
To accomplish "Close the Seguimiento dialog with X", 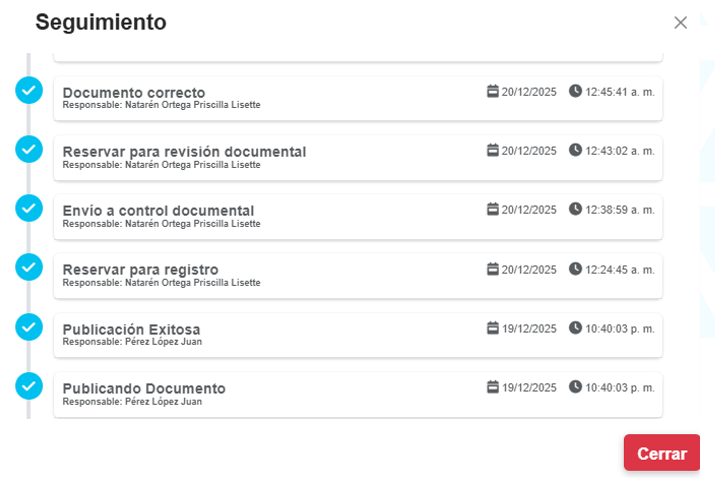I will click(x=681, y=23).
